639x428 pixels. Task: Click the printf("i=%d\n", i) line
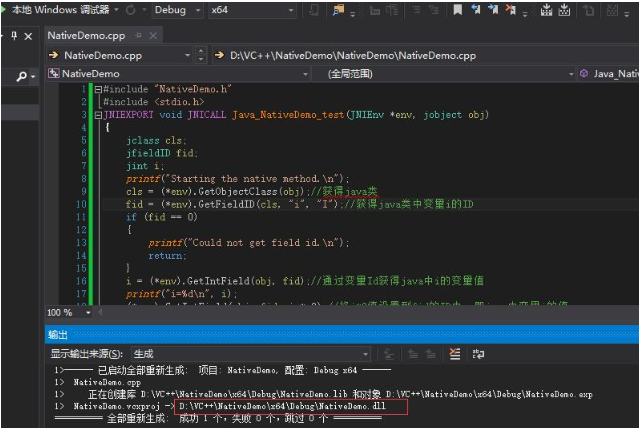(x=181, y=293)
